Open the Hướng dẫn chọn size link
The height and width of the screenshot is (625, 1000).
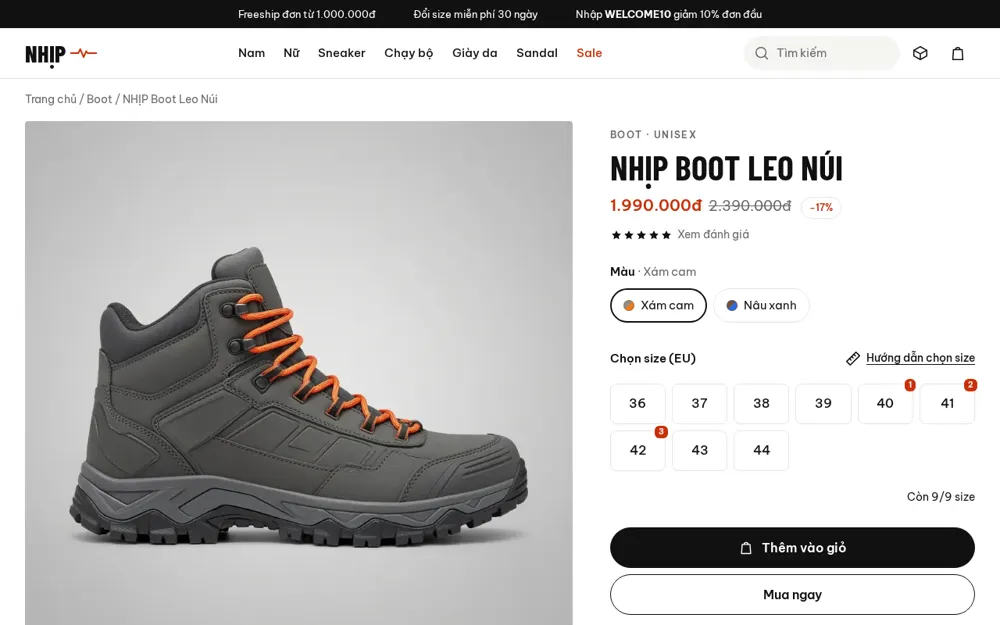(920, 358)
